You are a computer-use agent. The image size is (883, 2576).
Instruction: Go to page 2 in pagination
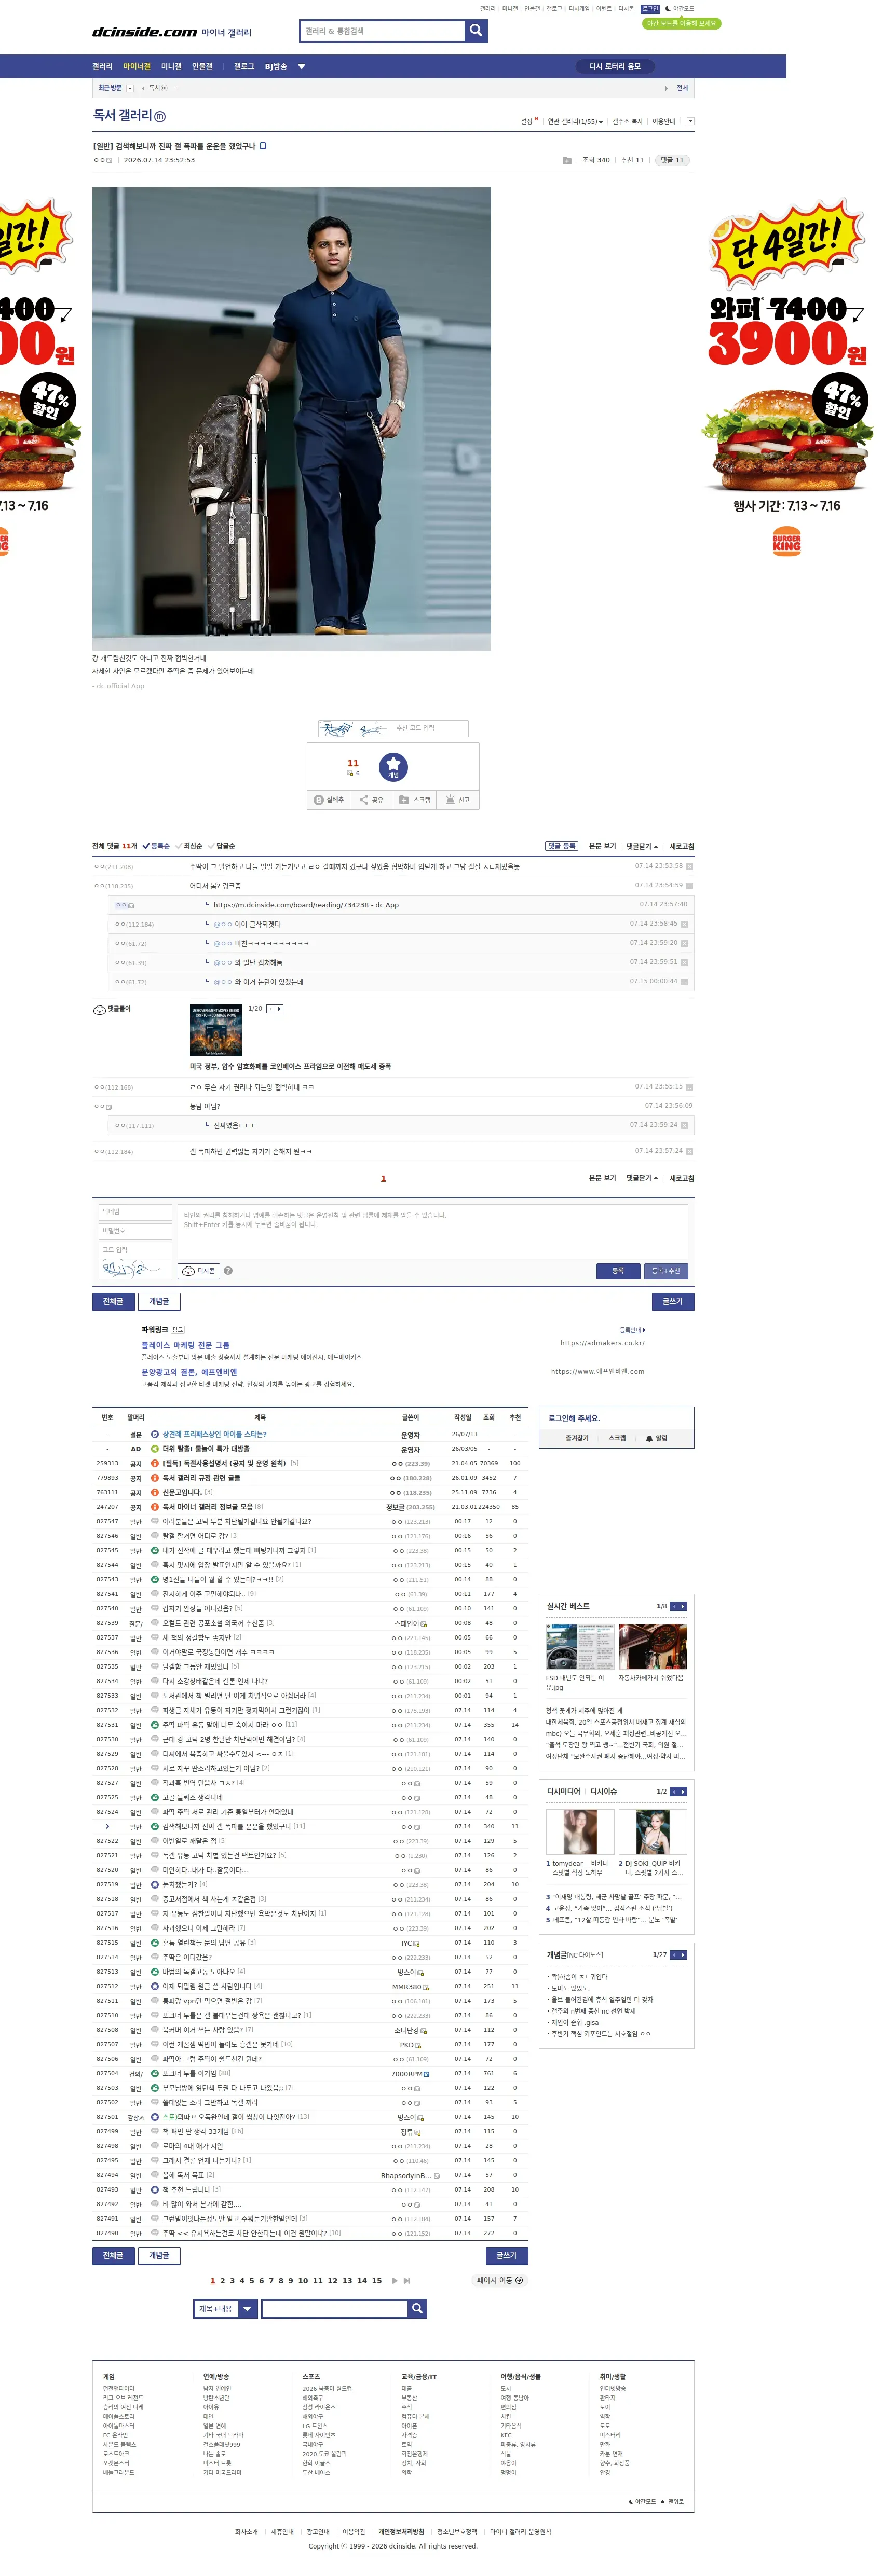pyautogui.click(x=222, y=2281)
